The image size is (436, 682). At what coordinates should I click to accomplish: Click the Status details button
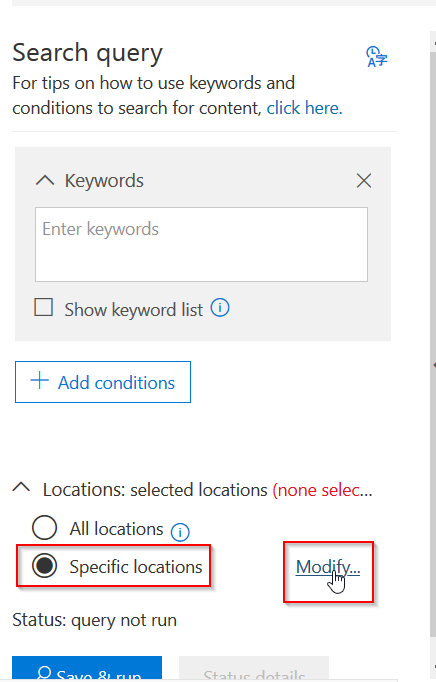pyautogui.click(x=254, y=668)
